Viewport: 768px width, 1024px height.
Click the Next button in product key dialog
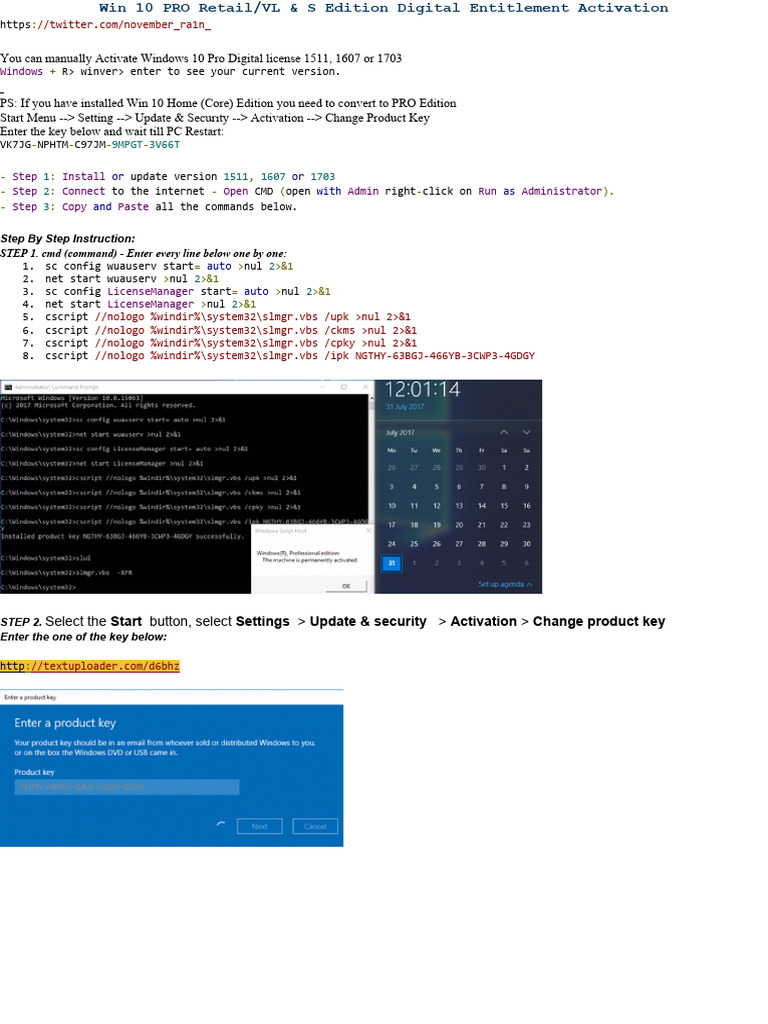pyautogui.click(x=259, y=826)
